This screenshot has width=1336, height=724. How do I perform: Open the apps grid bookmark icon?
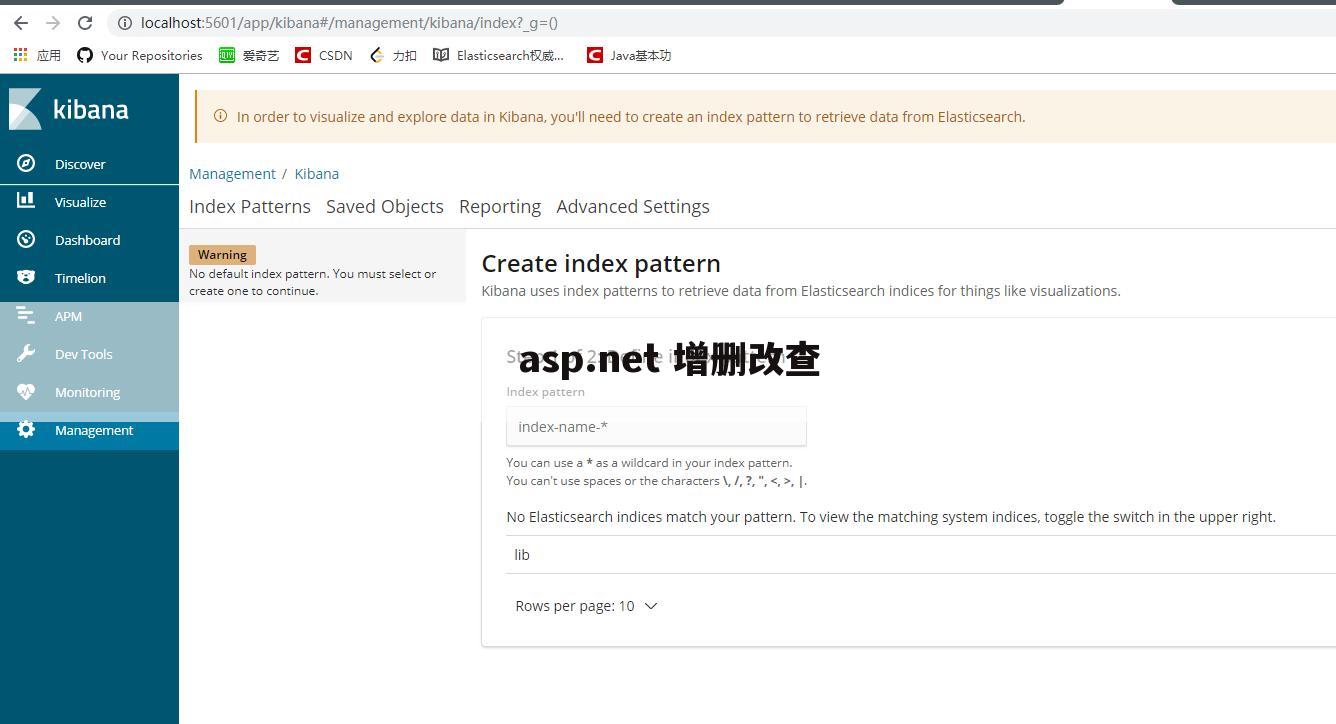[20, 55]
